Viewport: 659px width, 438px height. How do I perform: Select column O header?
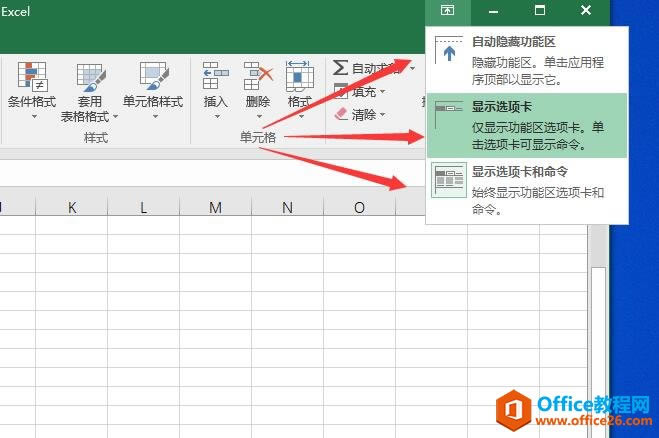click(359, 207)
